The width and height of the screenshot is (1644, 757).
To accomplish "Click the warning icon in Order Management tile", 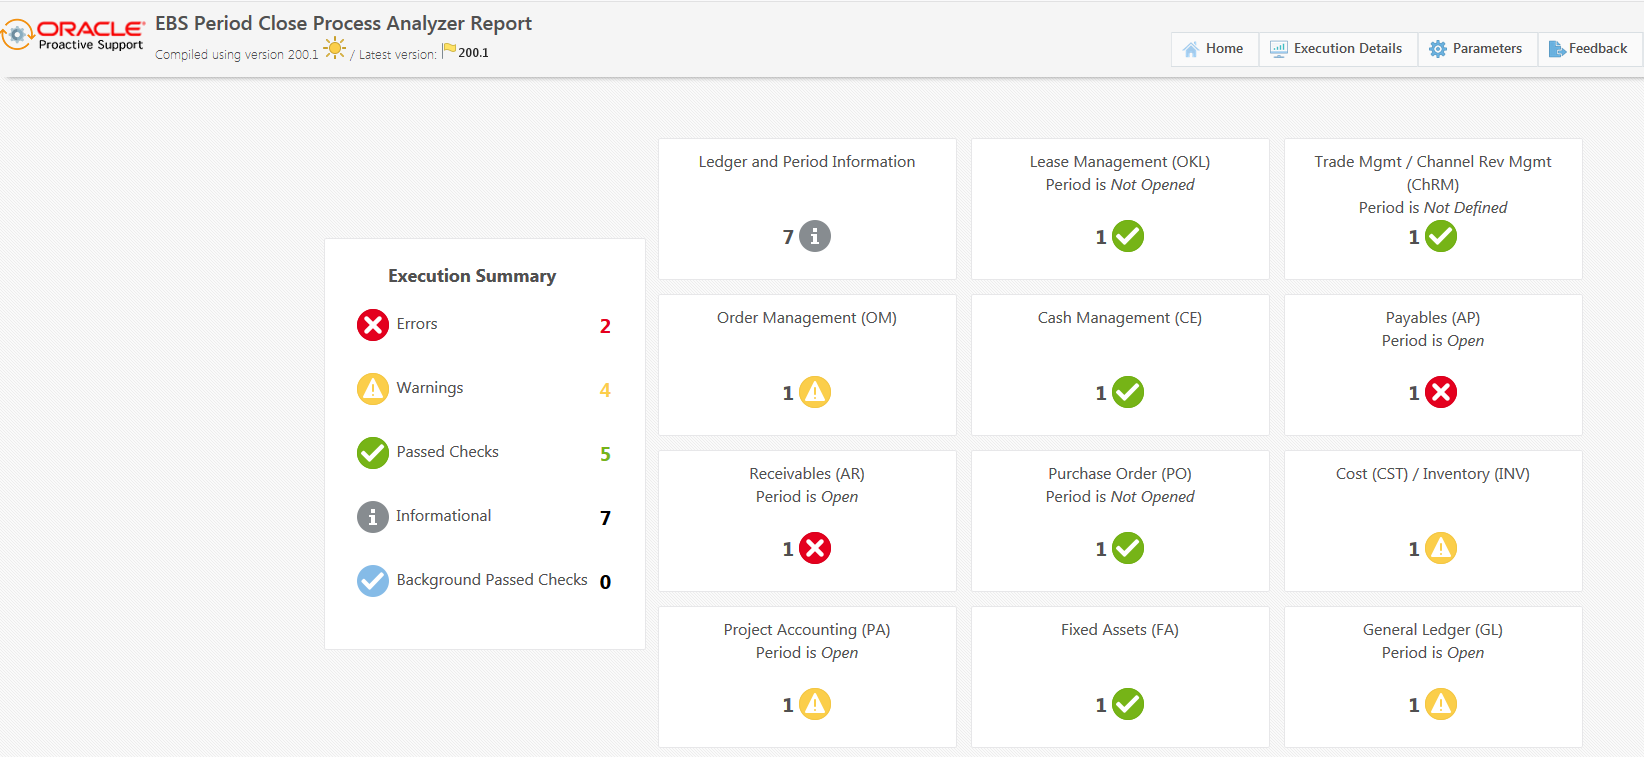I will [815, 392].
